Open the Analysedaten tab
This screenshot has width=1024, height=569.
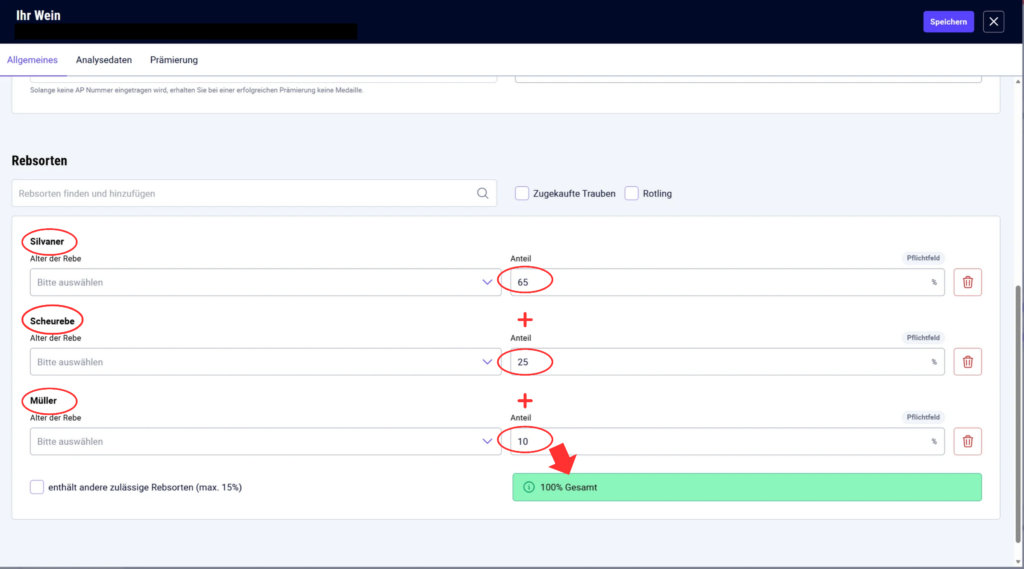104,60
